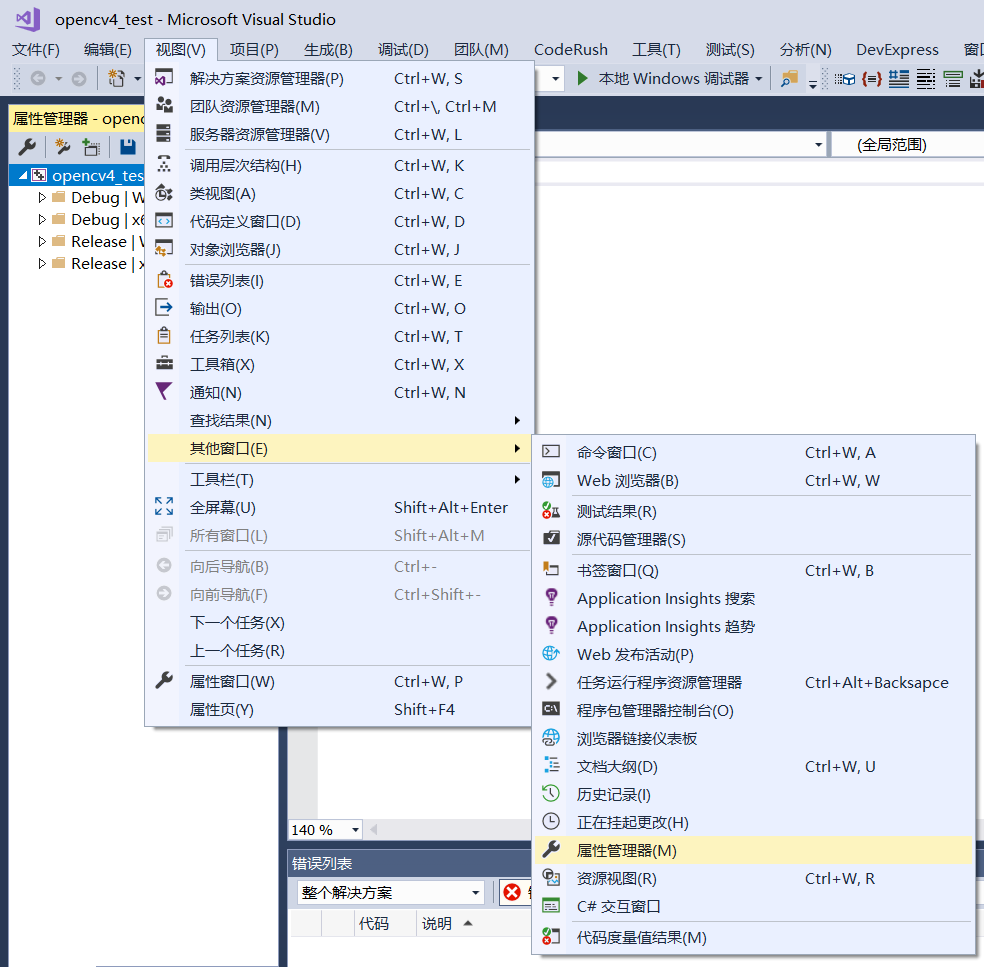Collapse the opencv4_test tree node
984x967 pixels.
(23, 175)
